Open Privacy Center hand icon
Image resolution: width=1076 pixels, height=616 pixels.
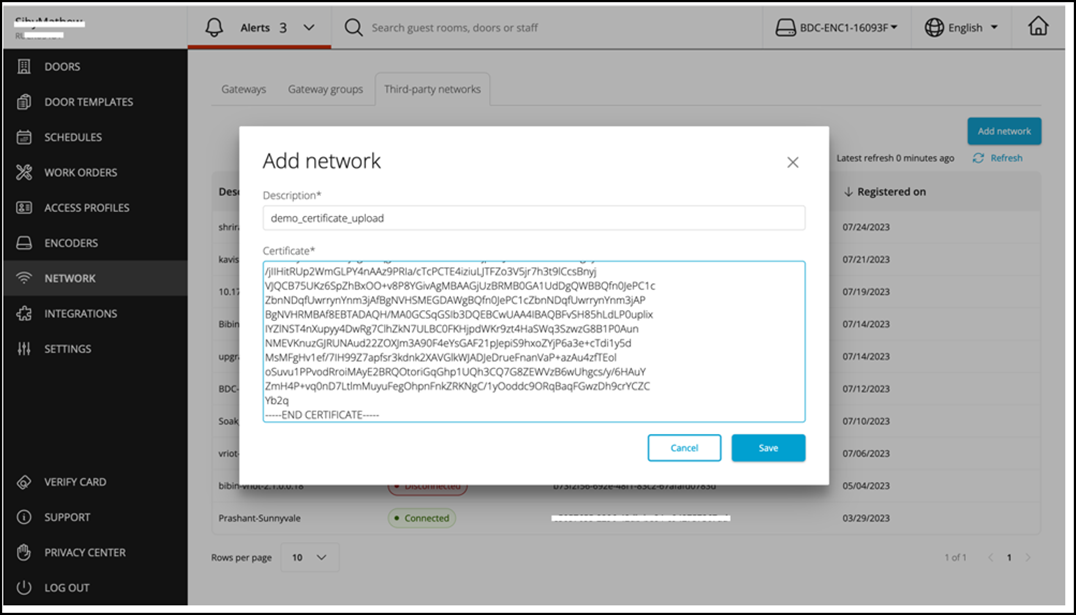[24, 552]
